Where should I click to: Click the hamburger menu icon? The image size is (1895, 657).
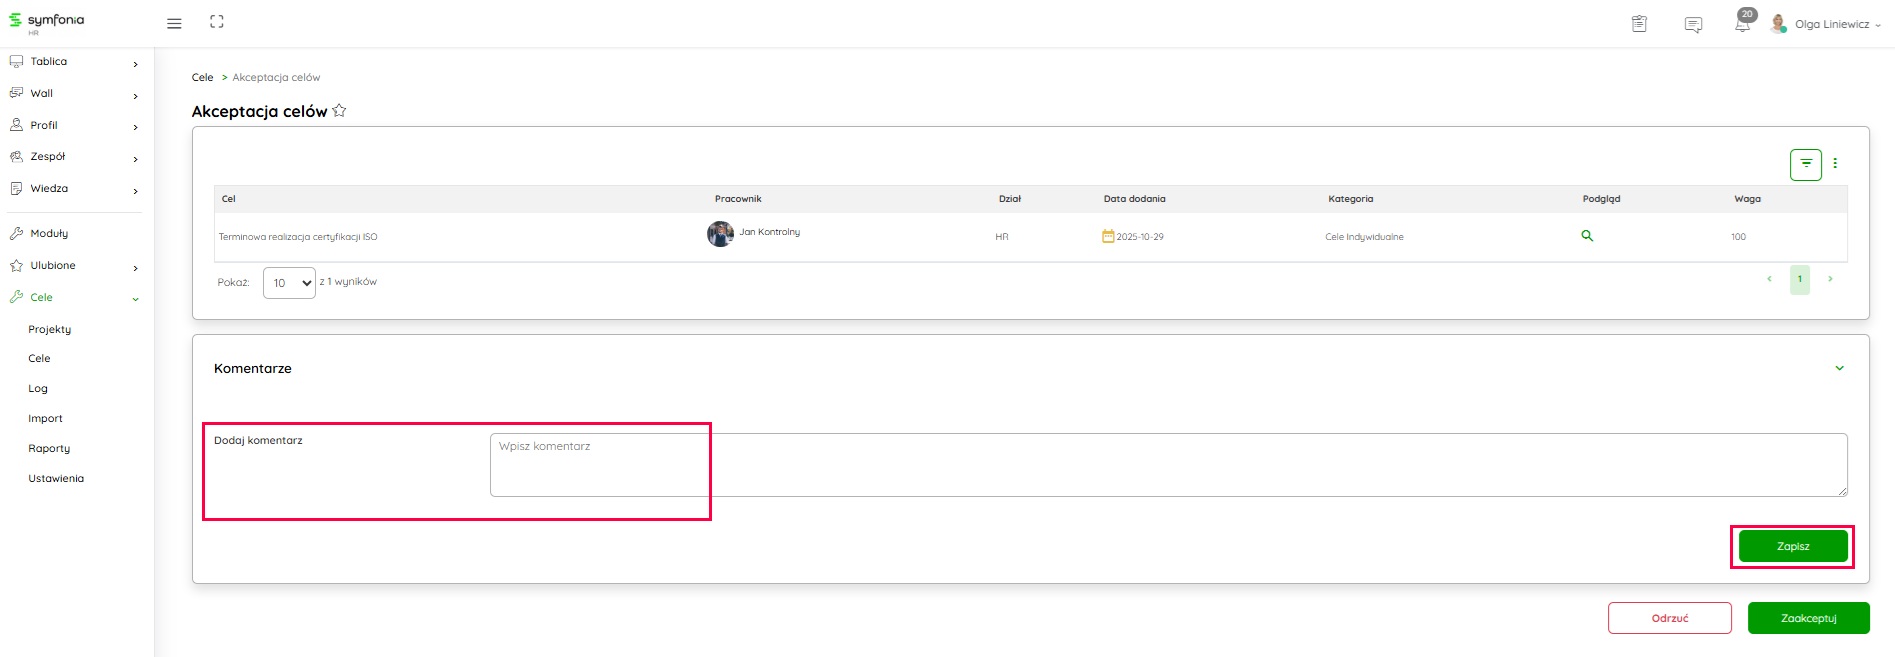[174, 23]
